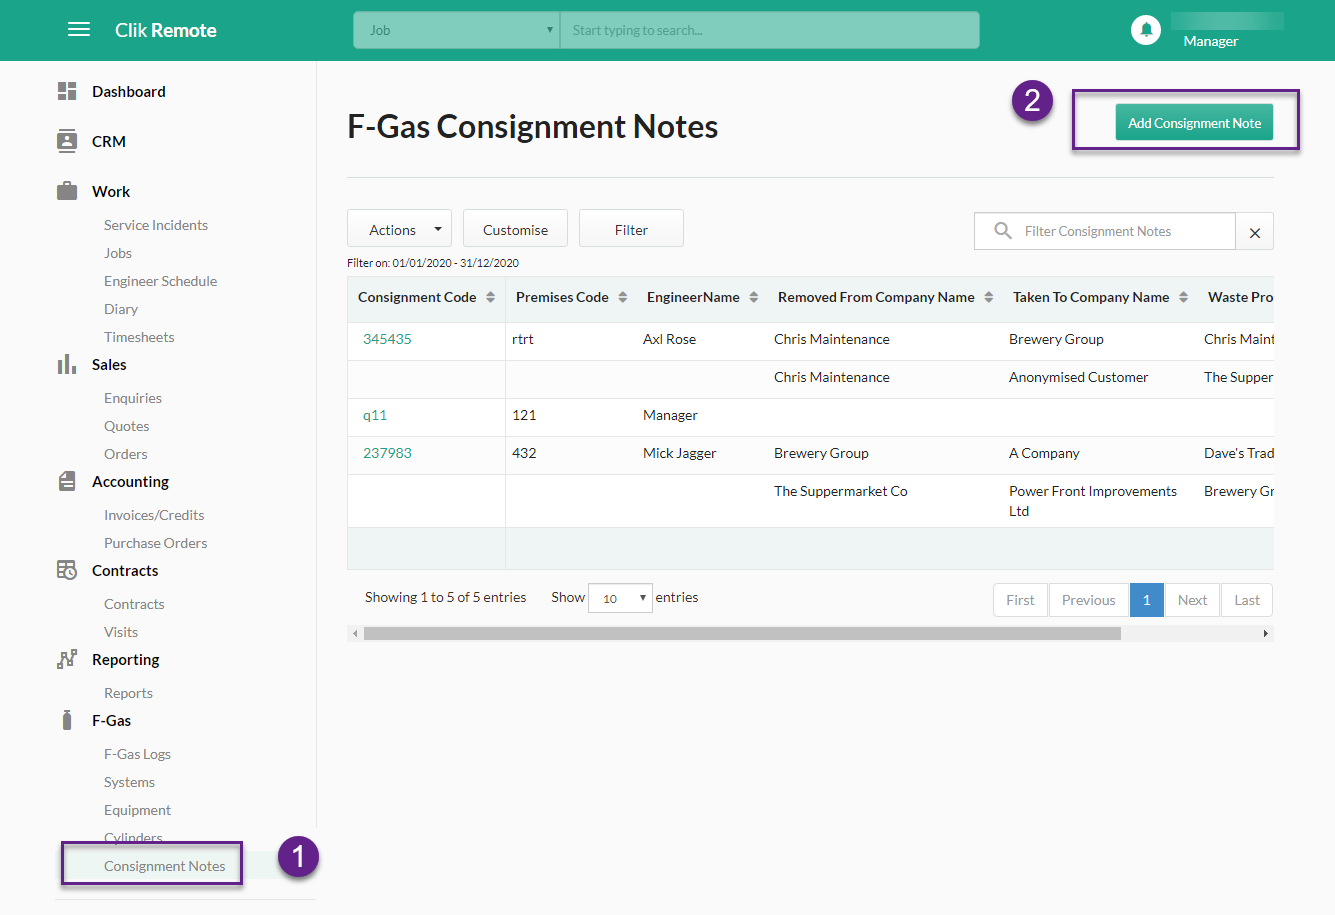1335x915 pixels.
Task: Click the Contracts section icon
Action: (67, 570)
